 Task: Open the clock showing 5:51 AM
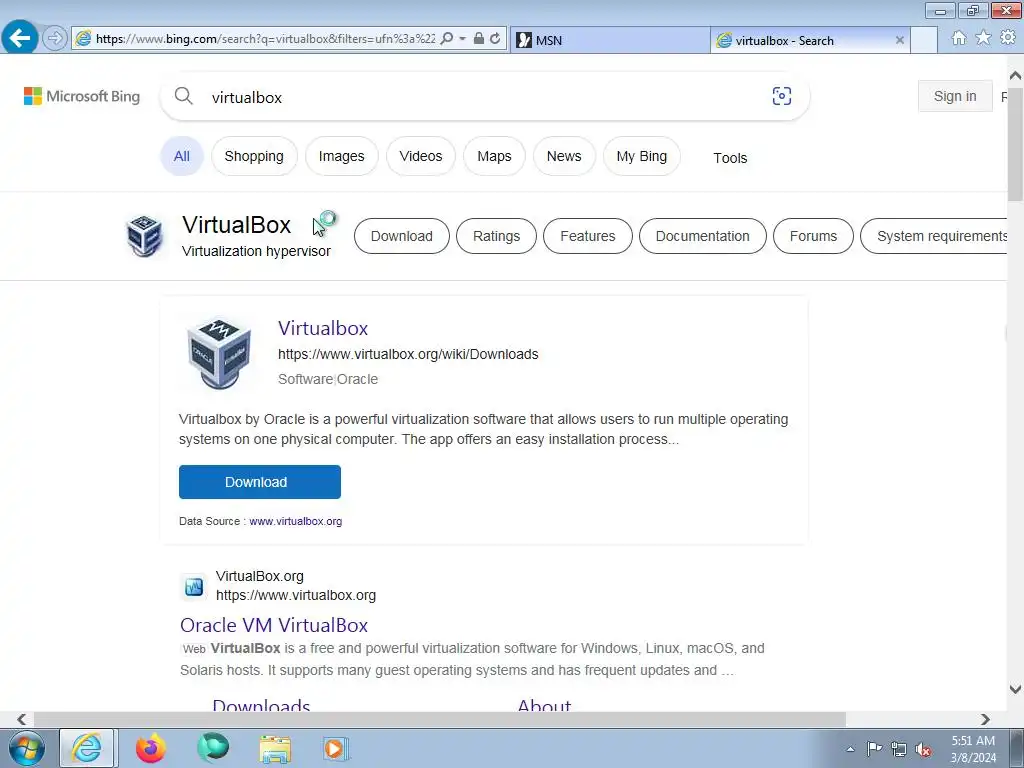click(x=973, y=749)
